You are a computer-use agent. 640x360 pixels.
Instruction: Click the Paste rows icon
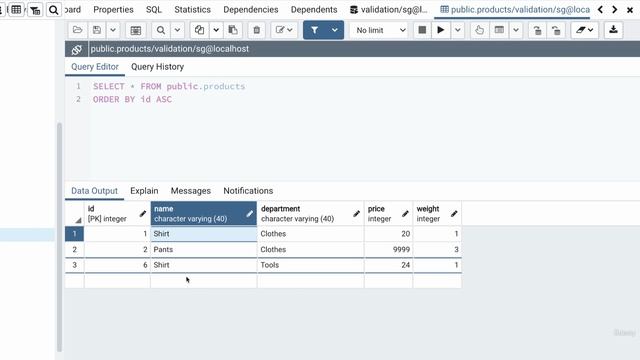(233, 30)
